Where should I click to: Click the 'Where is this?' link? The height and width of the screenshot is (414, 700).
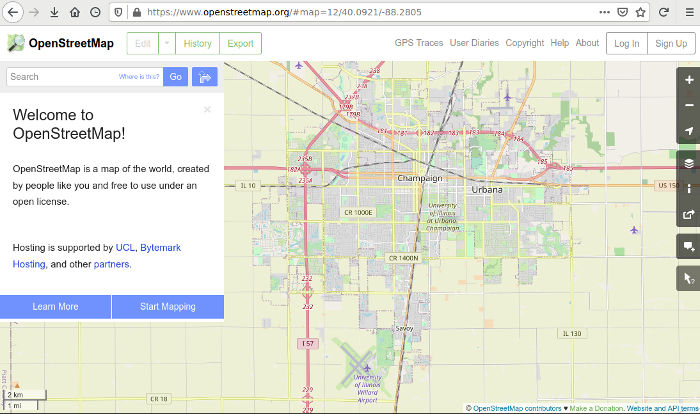(139, 77)
